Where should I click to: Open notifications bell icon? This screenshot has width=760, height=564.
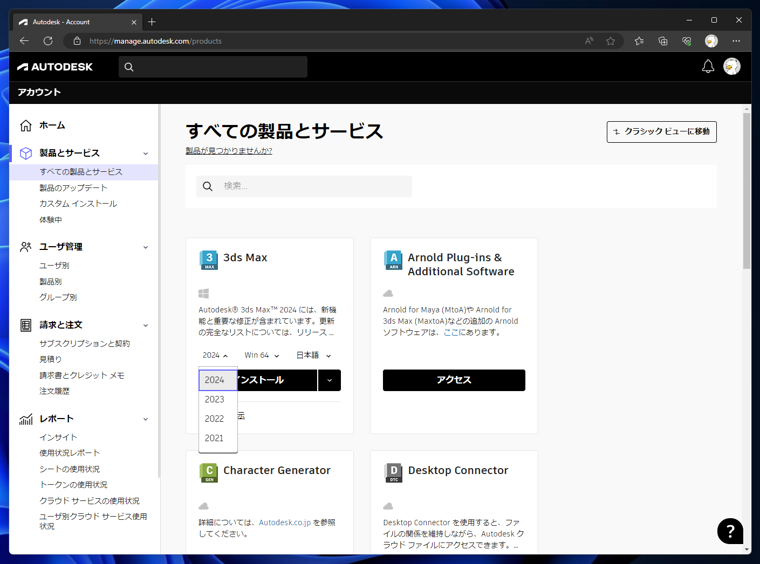coord(708,66)
